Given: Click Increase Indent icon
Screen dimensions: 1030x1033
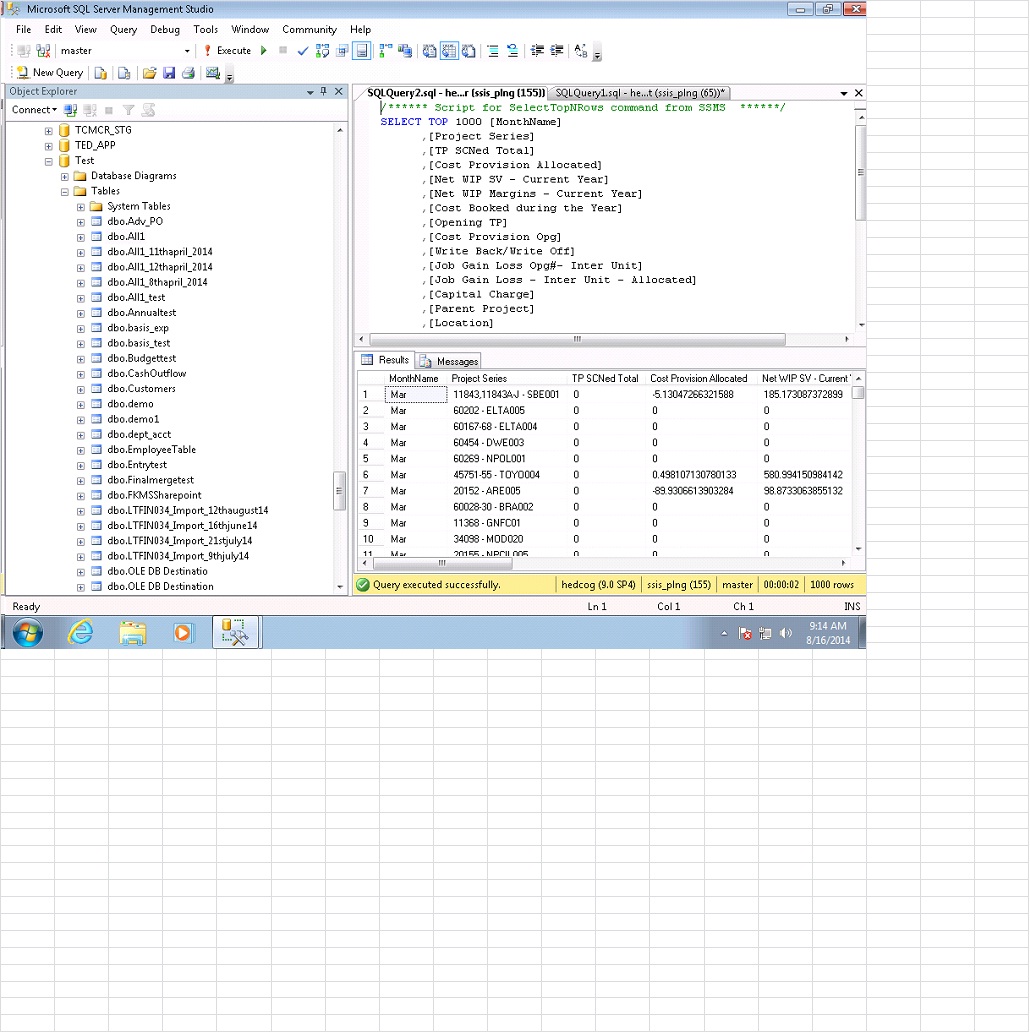Looking at the screenshot, I should click(x=557, y=51).
